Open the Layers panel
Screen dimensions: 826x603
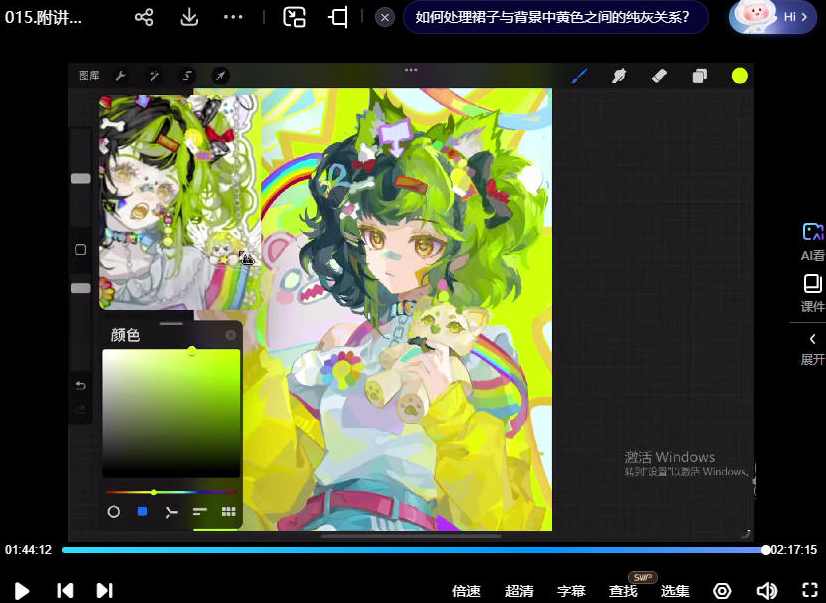(x=699, y=75)
